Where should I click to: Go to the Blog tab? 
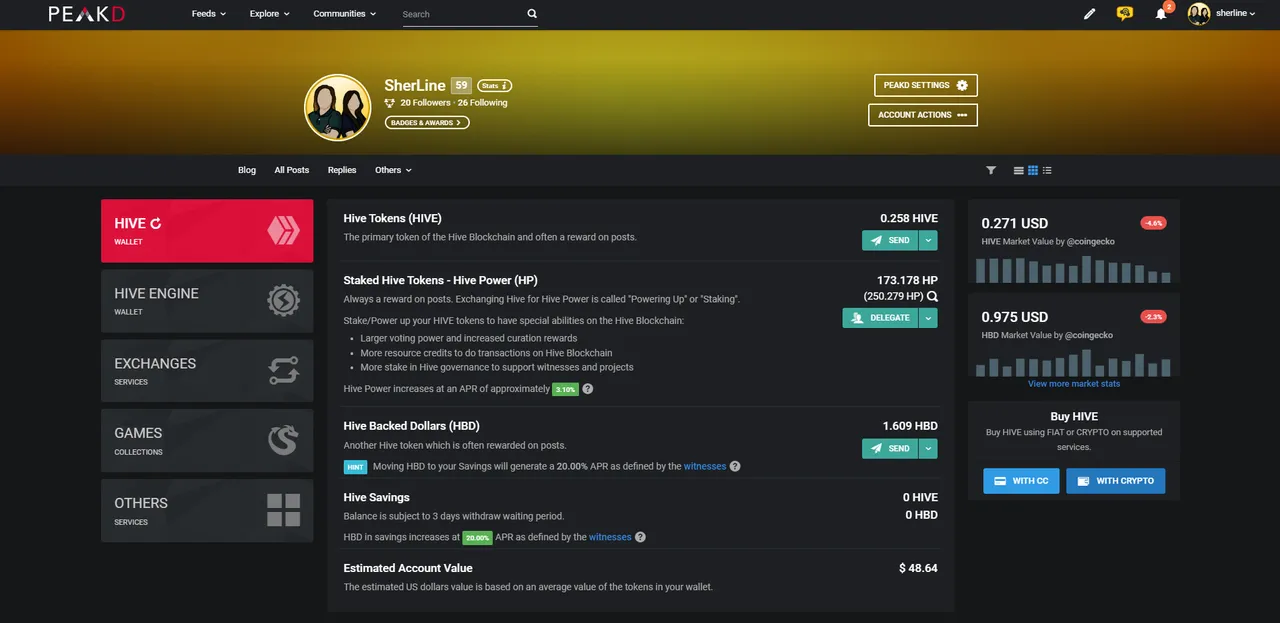[x=247, y=170]
